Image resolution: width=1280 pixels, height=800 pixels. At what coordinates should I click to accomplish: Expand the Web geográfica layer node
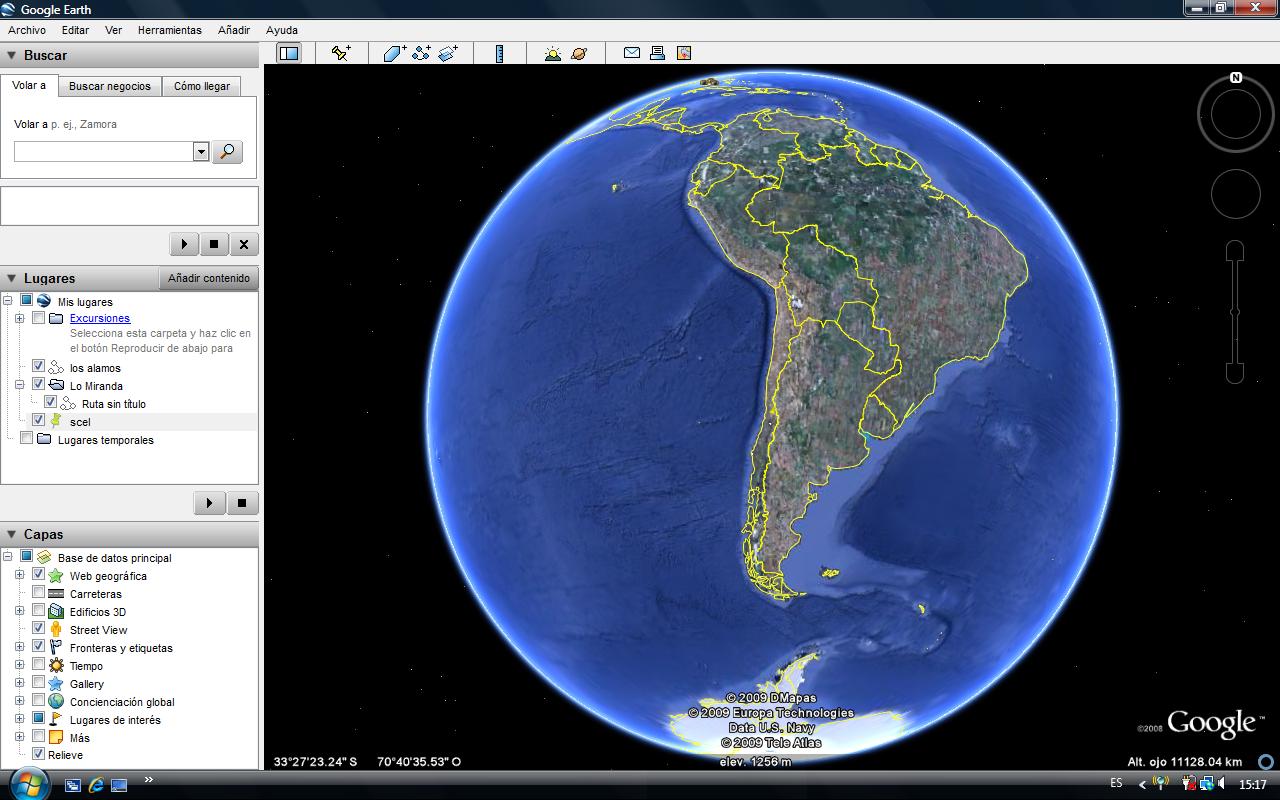(x=20, y=575)
